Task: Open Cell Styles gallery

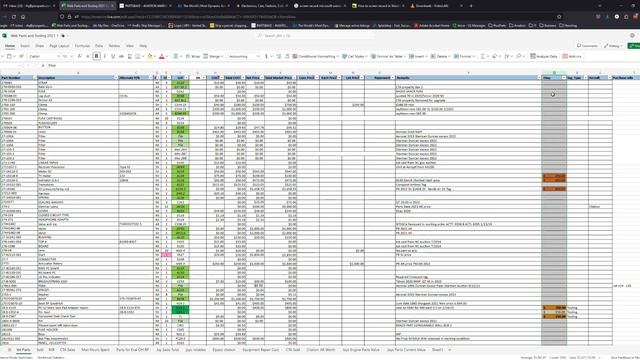Action: tap(354, 56)
